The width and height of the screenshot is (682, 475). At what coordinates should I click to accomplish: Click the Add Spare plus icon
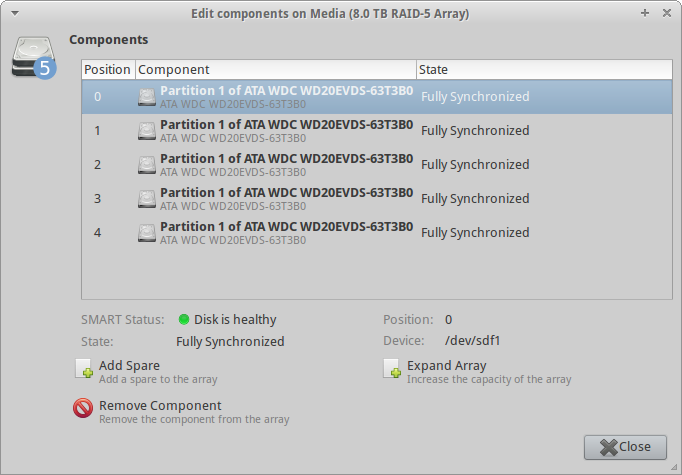click(x=84, y=368)
